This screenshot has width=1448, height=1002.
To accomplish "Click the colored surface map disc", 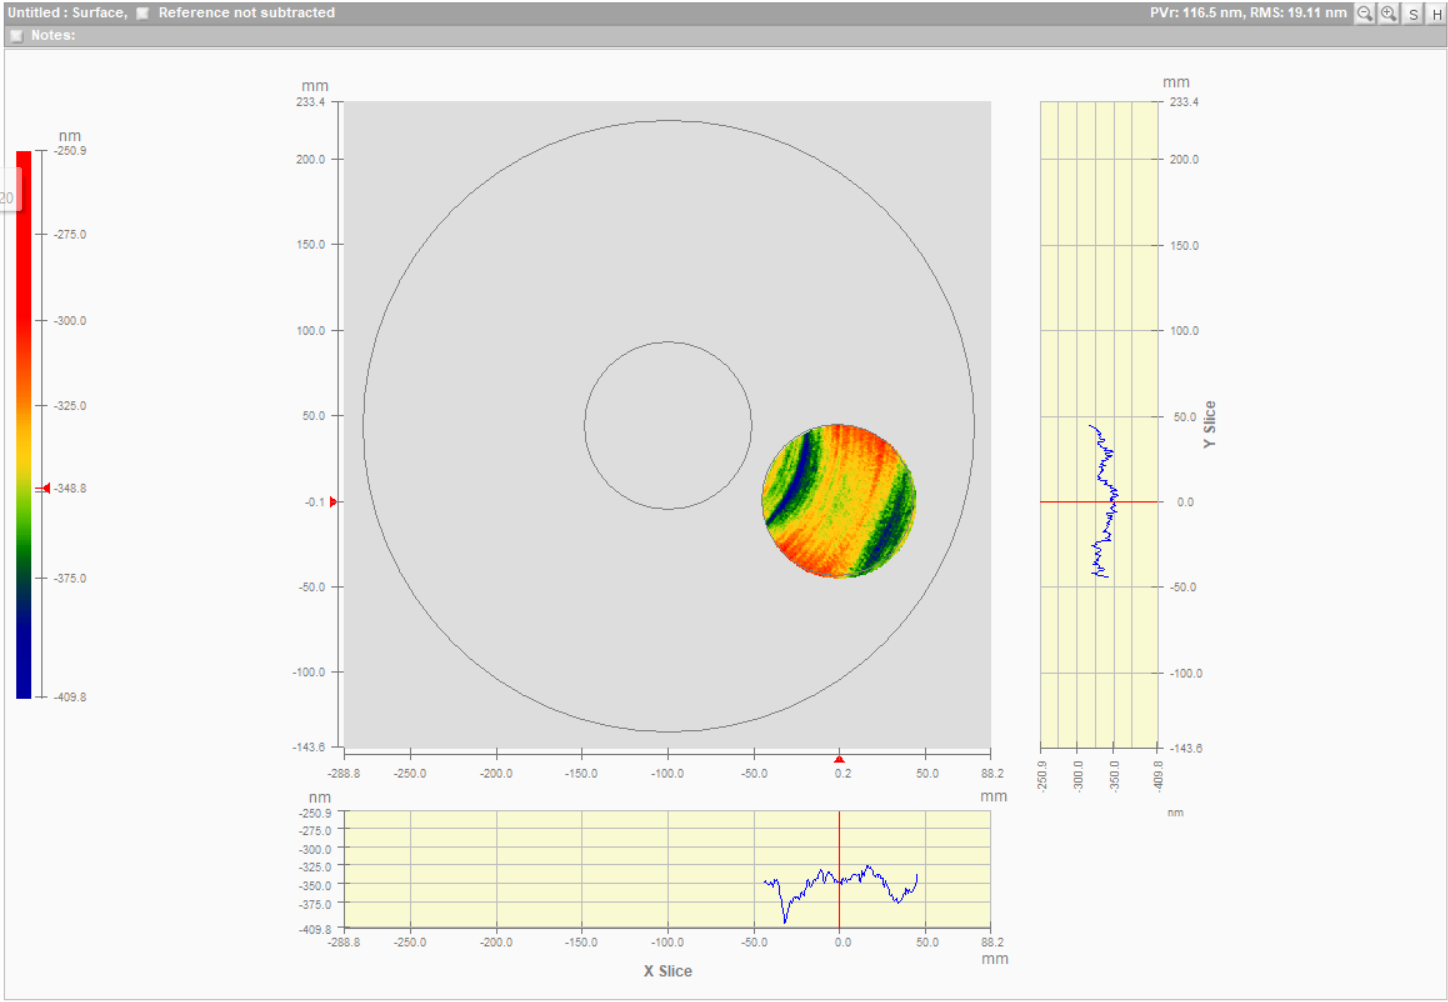I will coord(839,501).
